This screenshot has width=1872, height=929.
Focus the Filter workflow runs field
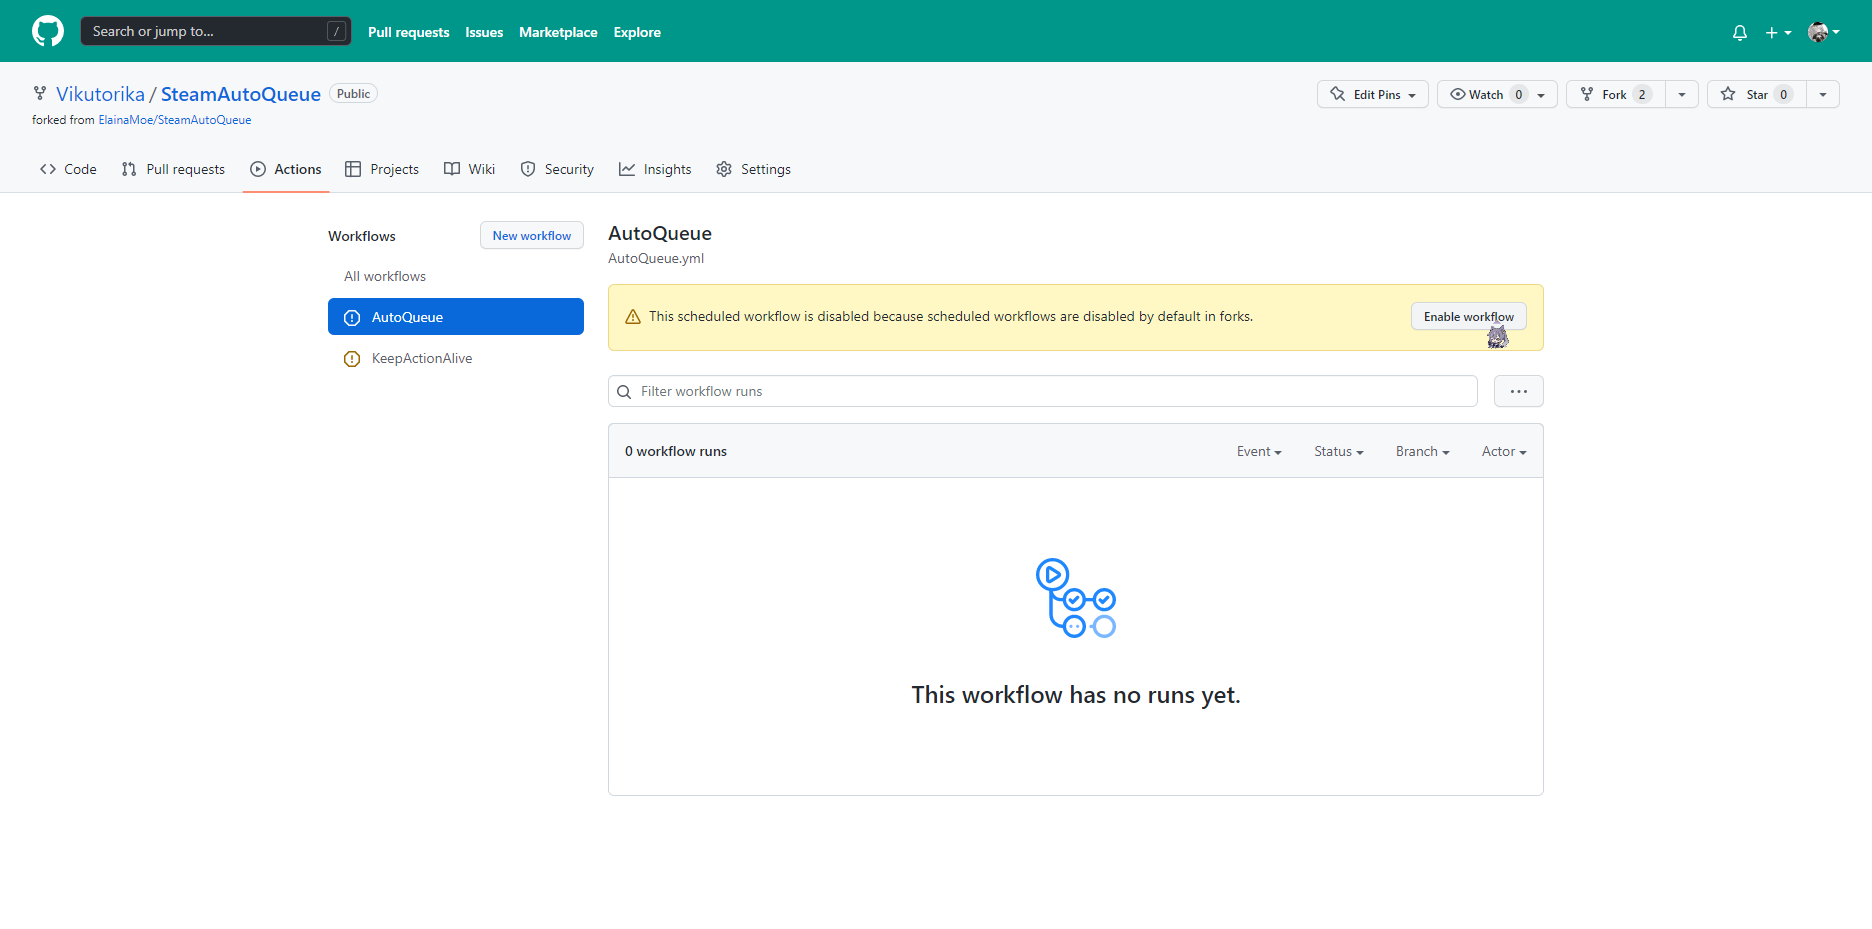[x=1050, y=391]
